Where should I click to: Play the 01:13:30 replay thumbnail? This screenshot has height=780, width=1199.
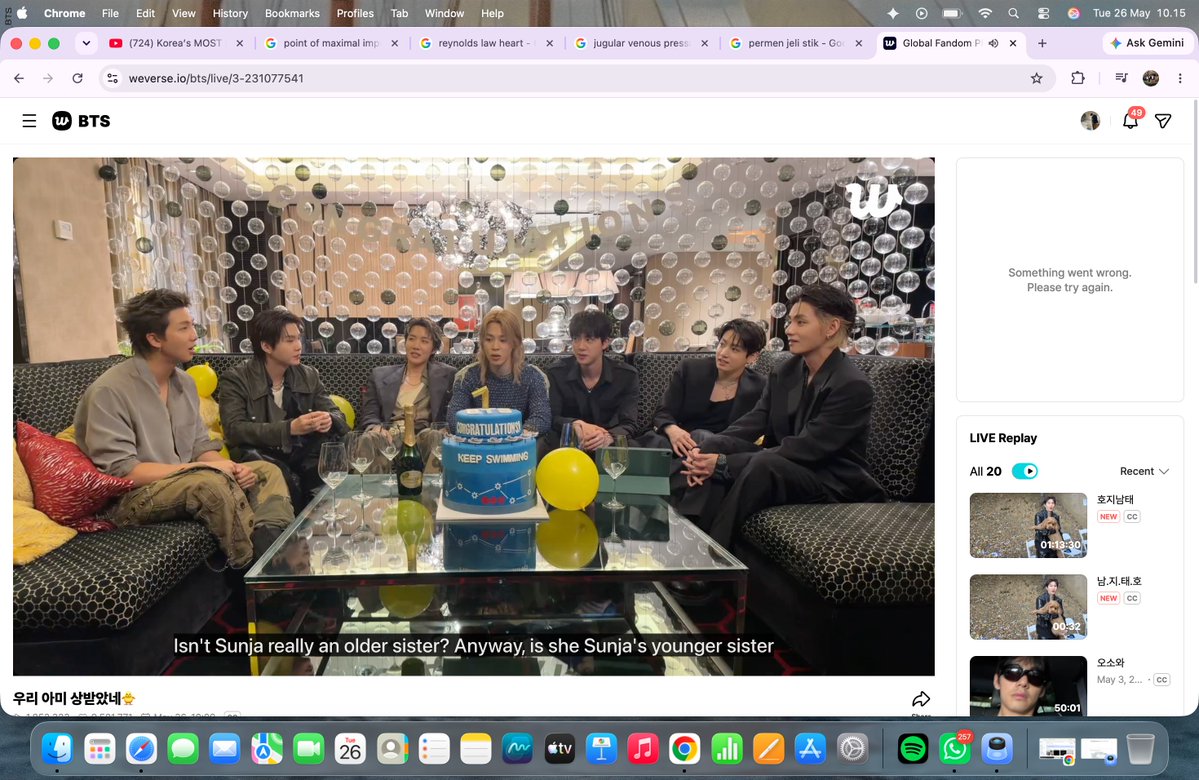coord(1028,525)
